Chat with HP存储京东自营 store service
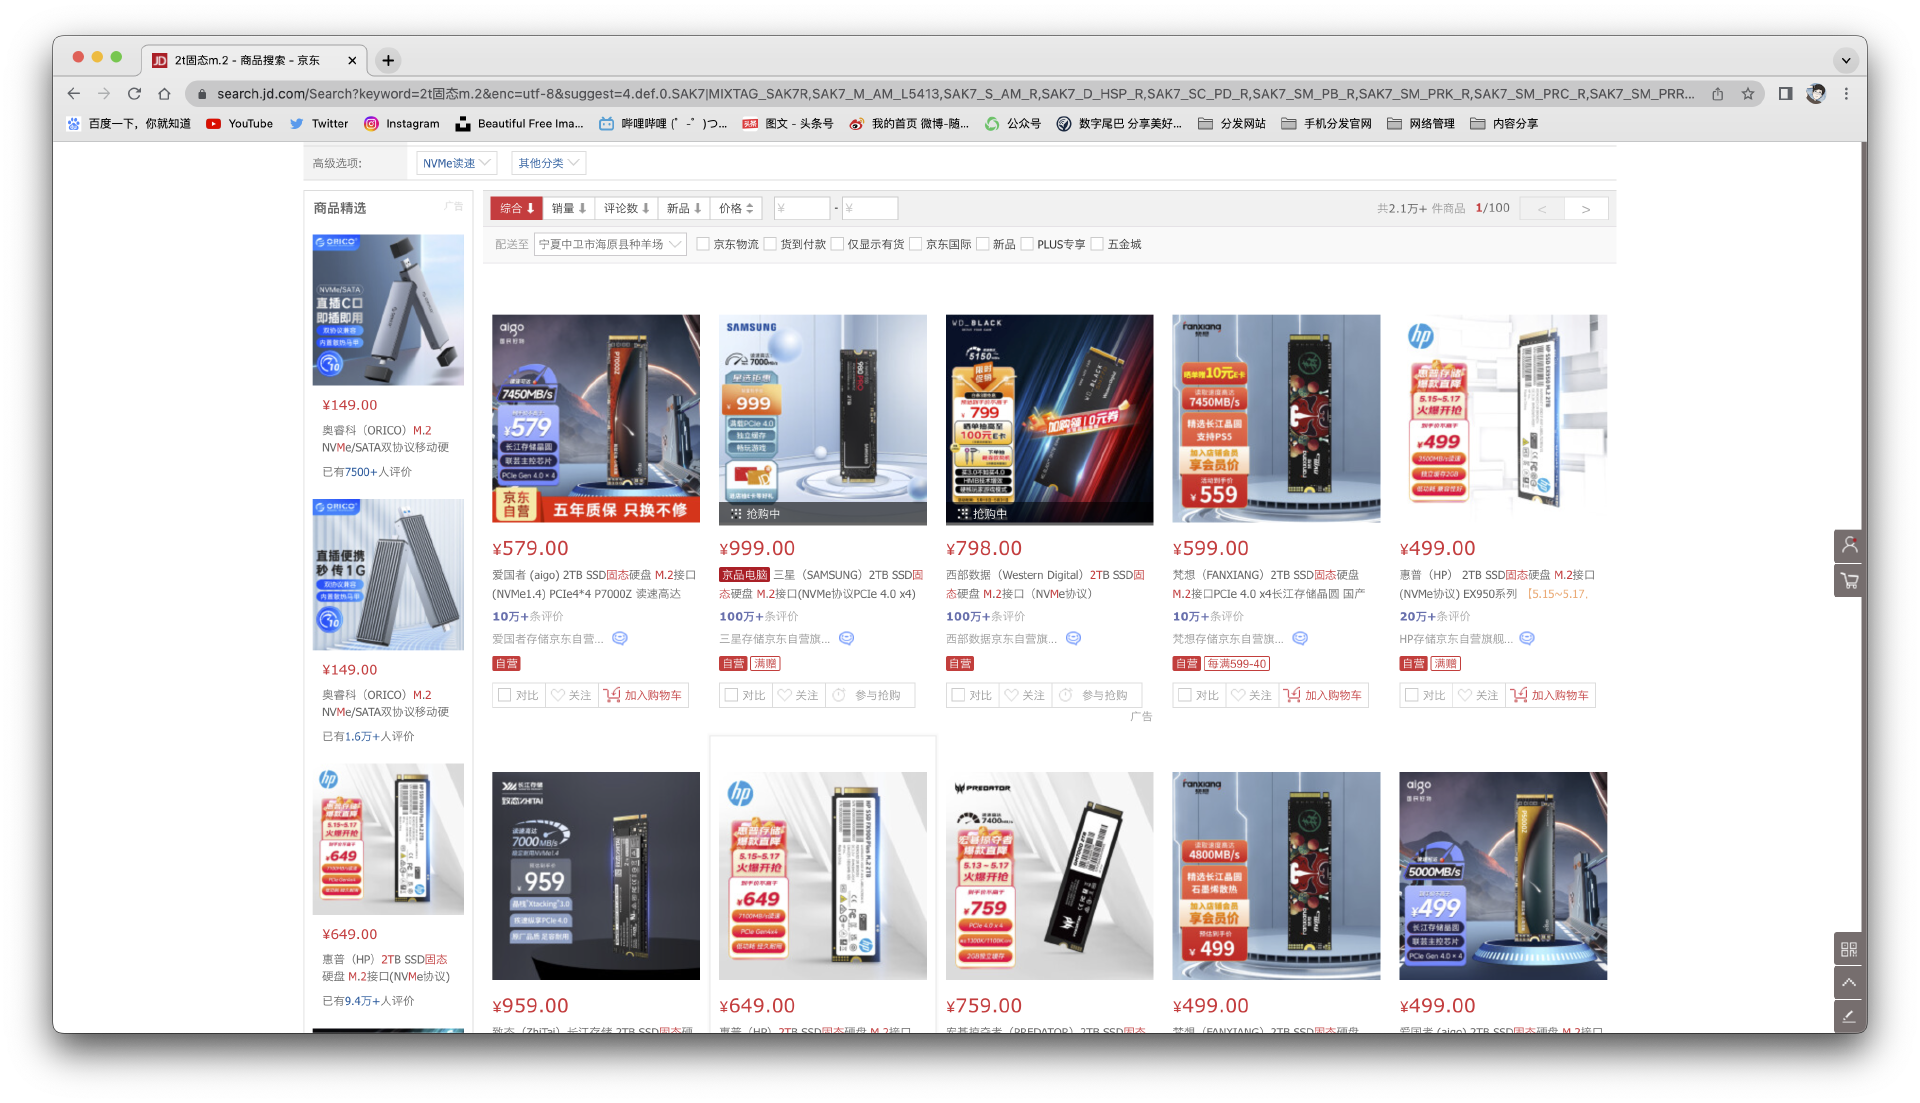This screenshot has width=1920, height=1103. (1527, 639)
